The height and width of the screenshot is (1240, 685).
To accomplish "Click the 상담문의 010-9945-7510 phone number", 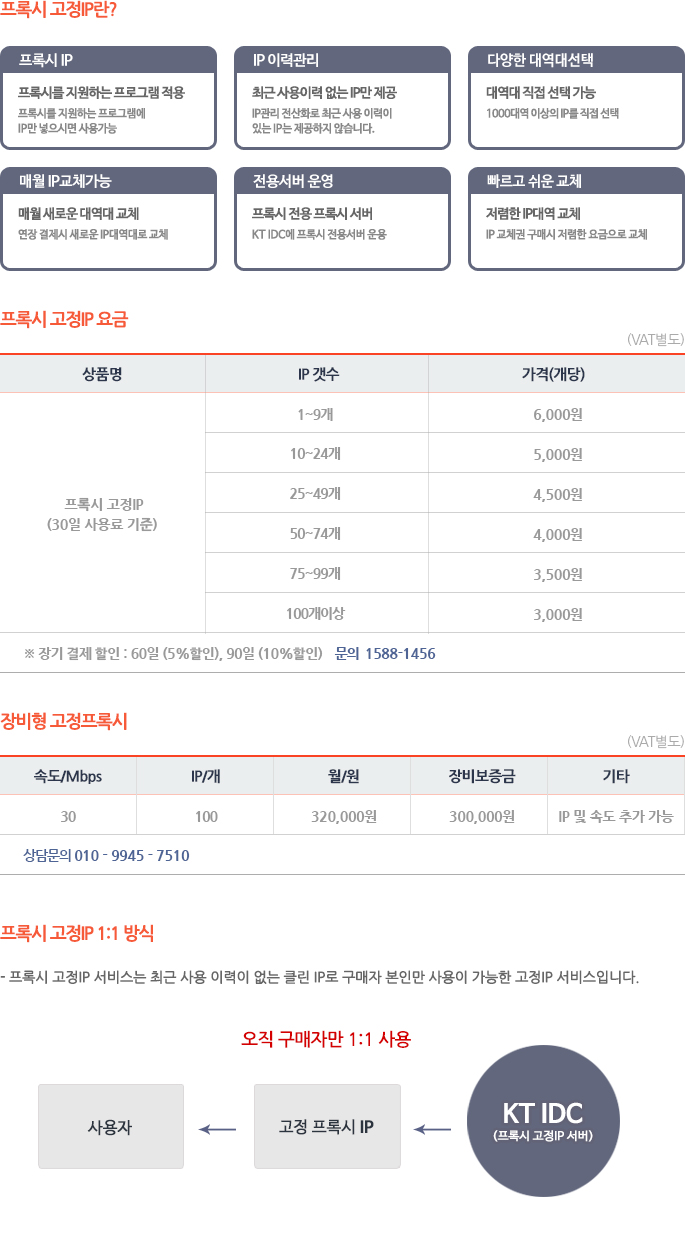I will point(106,855).
